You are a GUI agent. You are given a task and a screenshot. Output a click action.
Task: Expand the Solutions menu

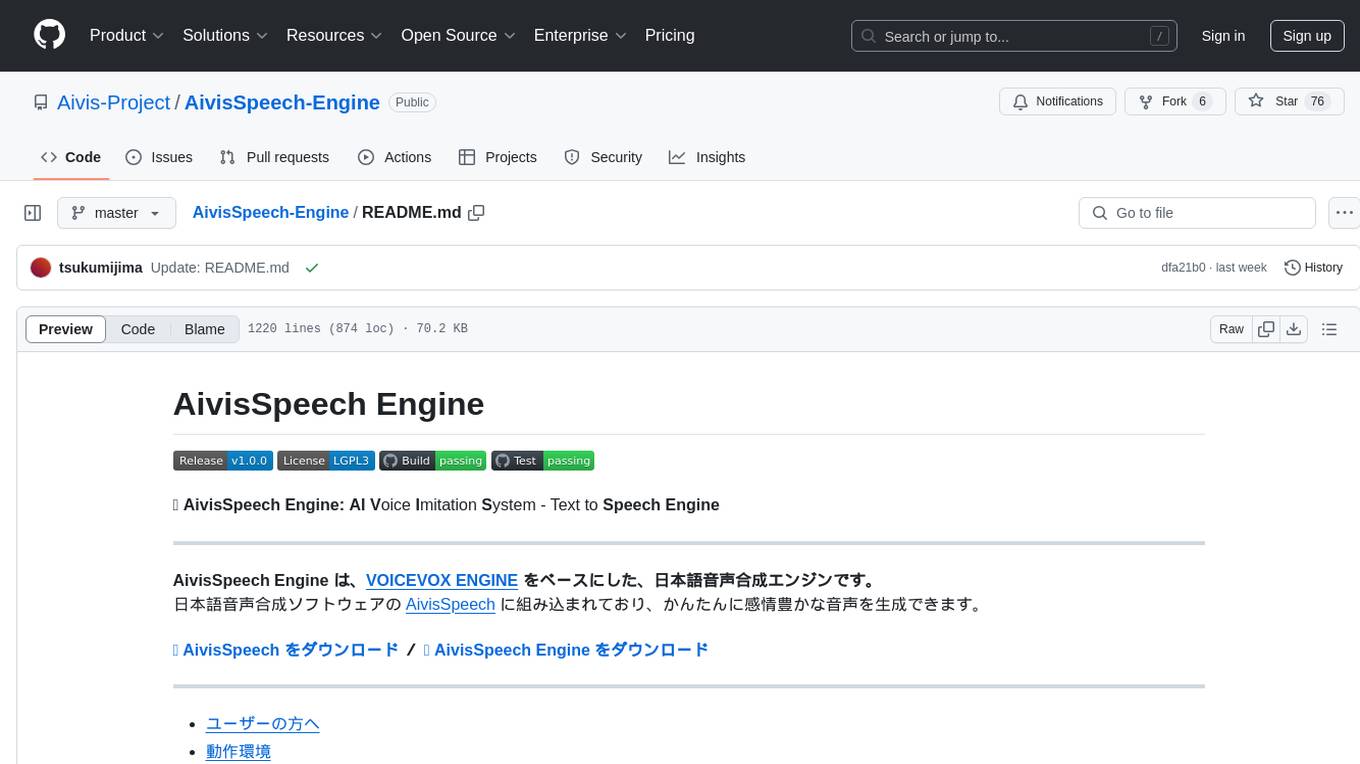225,35
